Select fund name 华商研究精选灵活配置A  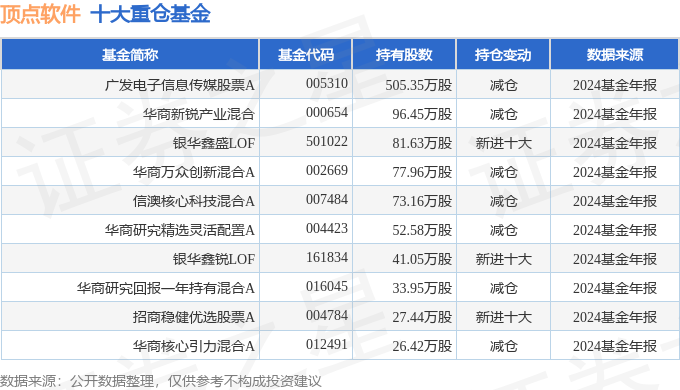(180, 230)
